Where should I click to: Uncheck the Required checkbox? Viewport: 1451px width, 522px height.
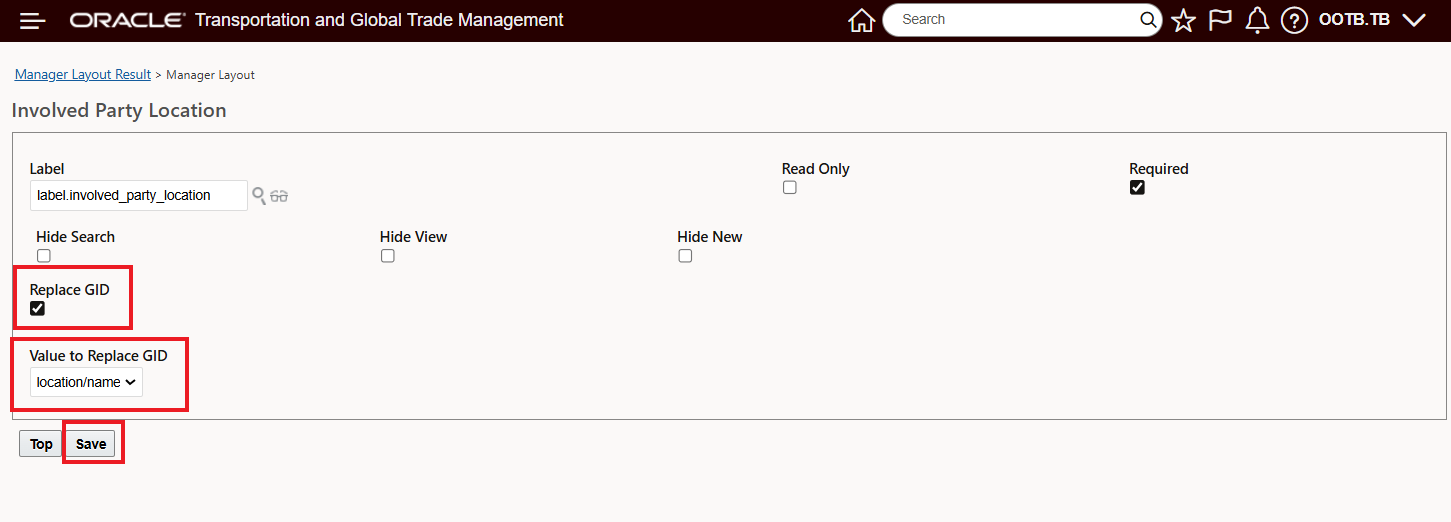[1137, 188]
